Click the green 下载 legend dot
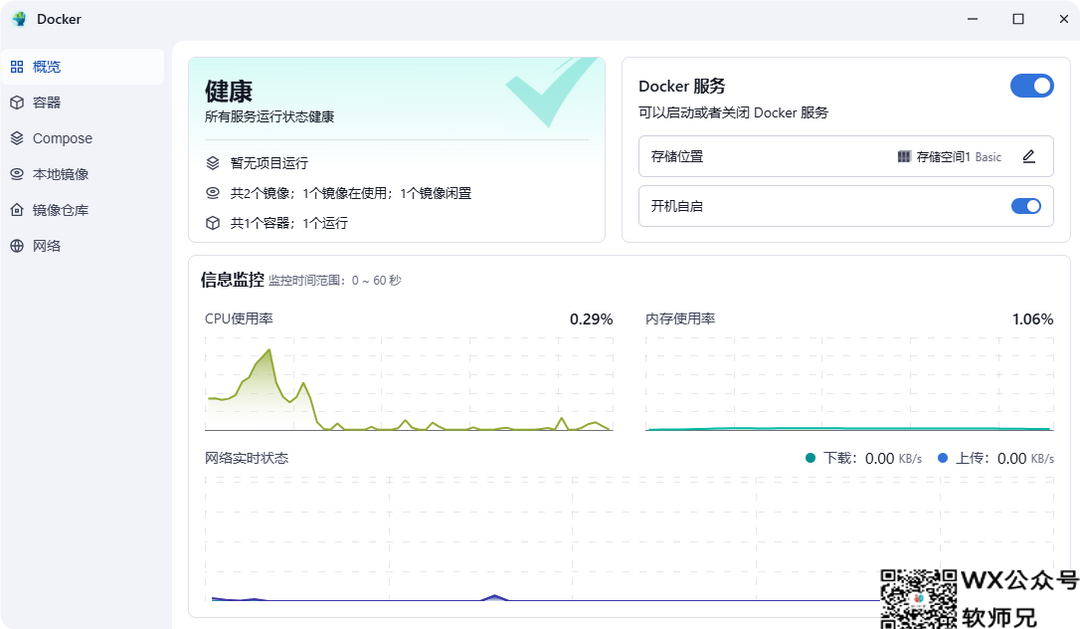 [811, 458]
